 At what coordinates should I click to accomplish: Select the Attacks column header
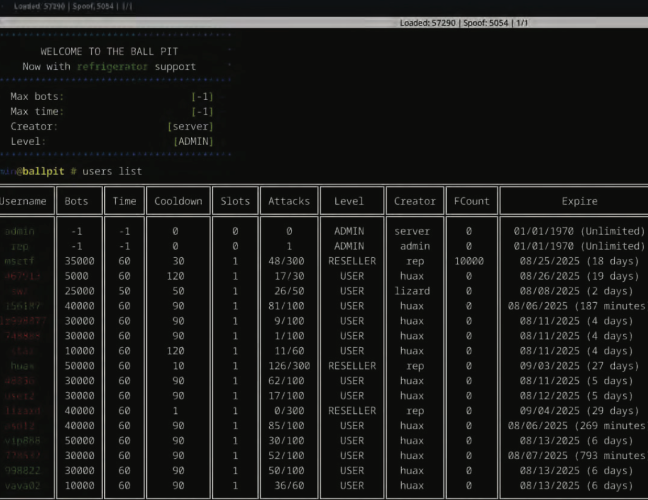[289, 201]
